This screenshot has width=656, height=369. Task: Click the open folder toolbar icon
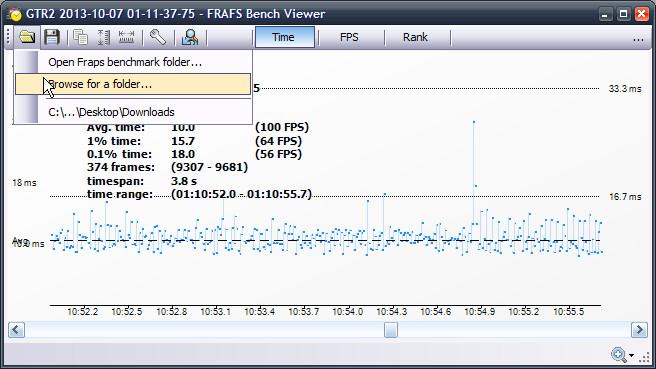click(x=27, y=37)
